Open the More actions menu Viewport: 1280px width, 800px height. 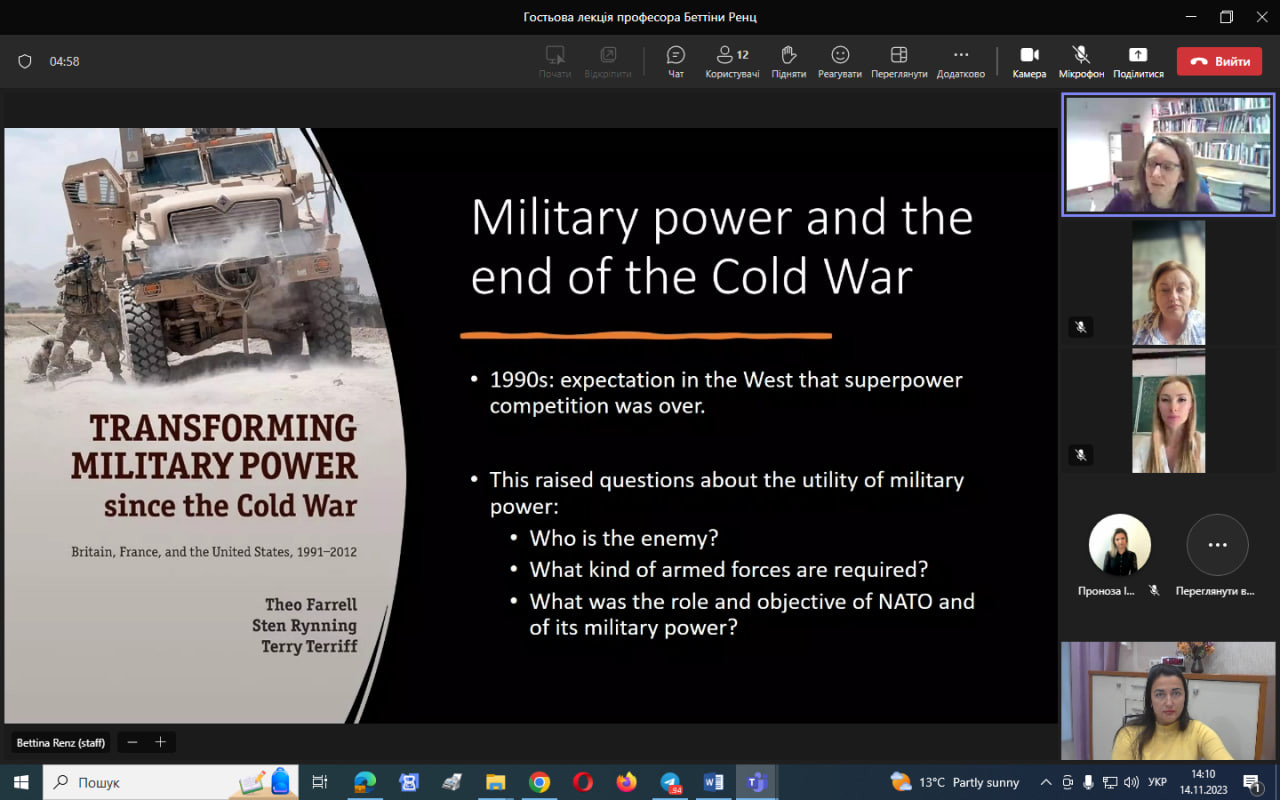point(960,60)
